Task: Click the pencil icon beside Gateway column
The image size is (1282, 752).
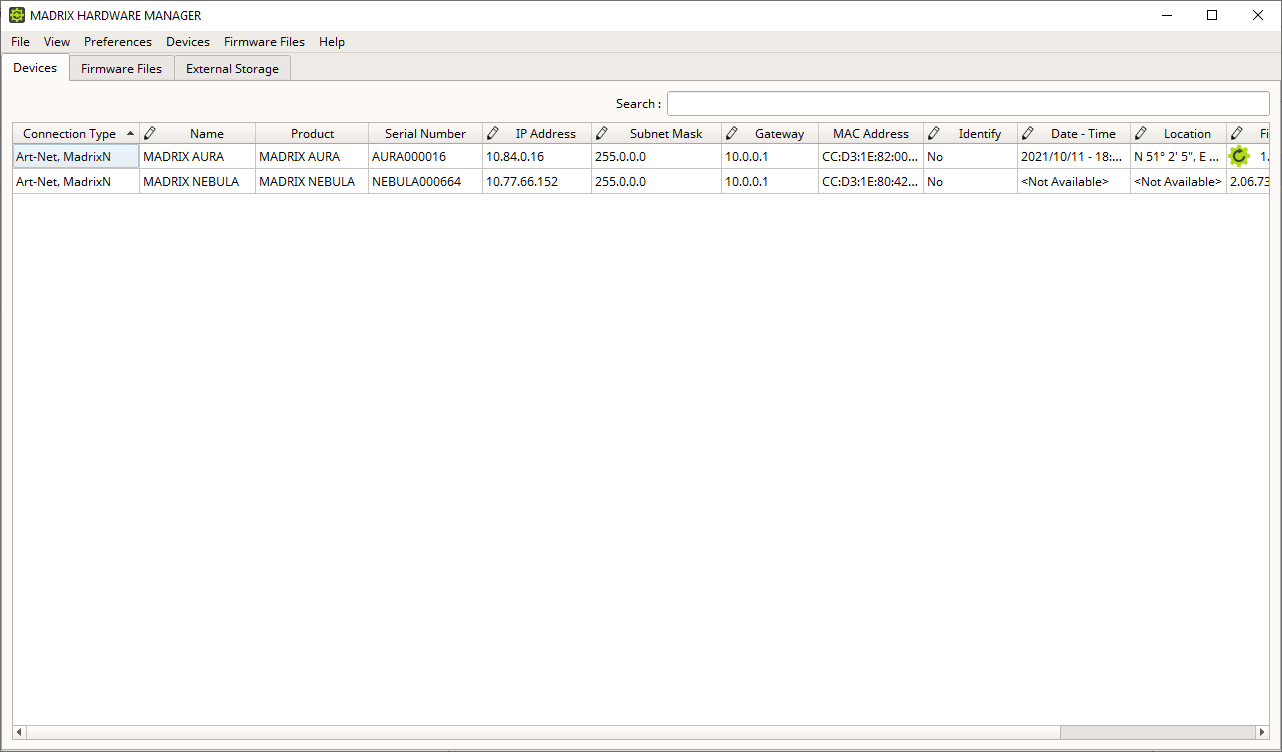Action: tap(732, 133)
